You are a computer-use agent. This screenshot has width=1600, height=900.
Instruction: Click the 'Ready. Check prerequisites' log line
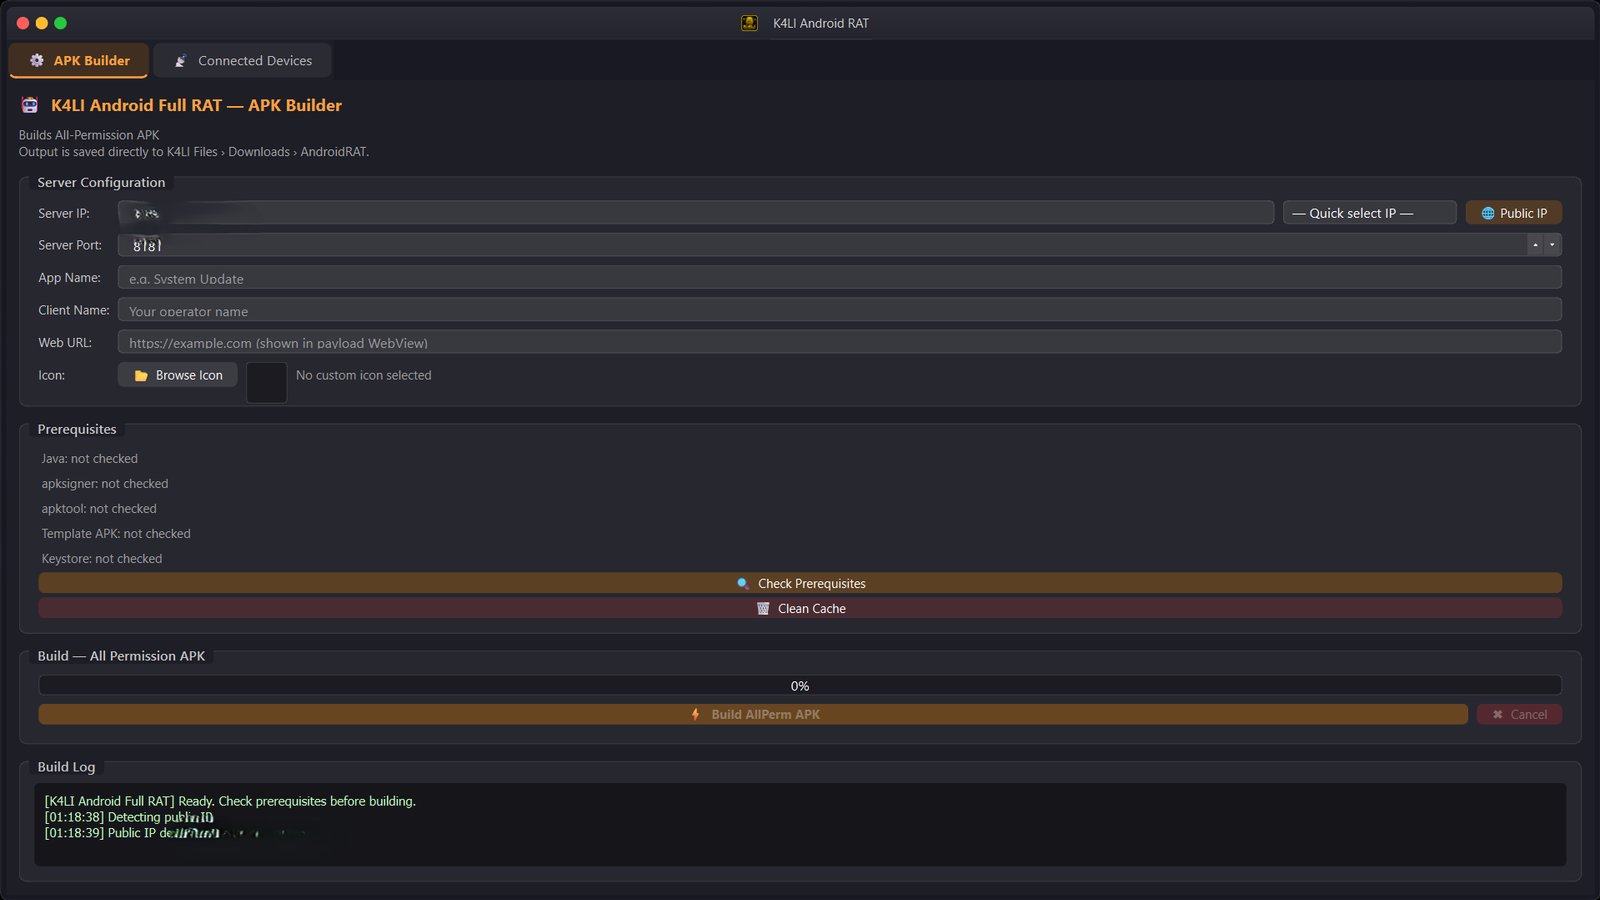coord(230,801)
